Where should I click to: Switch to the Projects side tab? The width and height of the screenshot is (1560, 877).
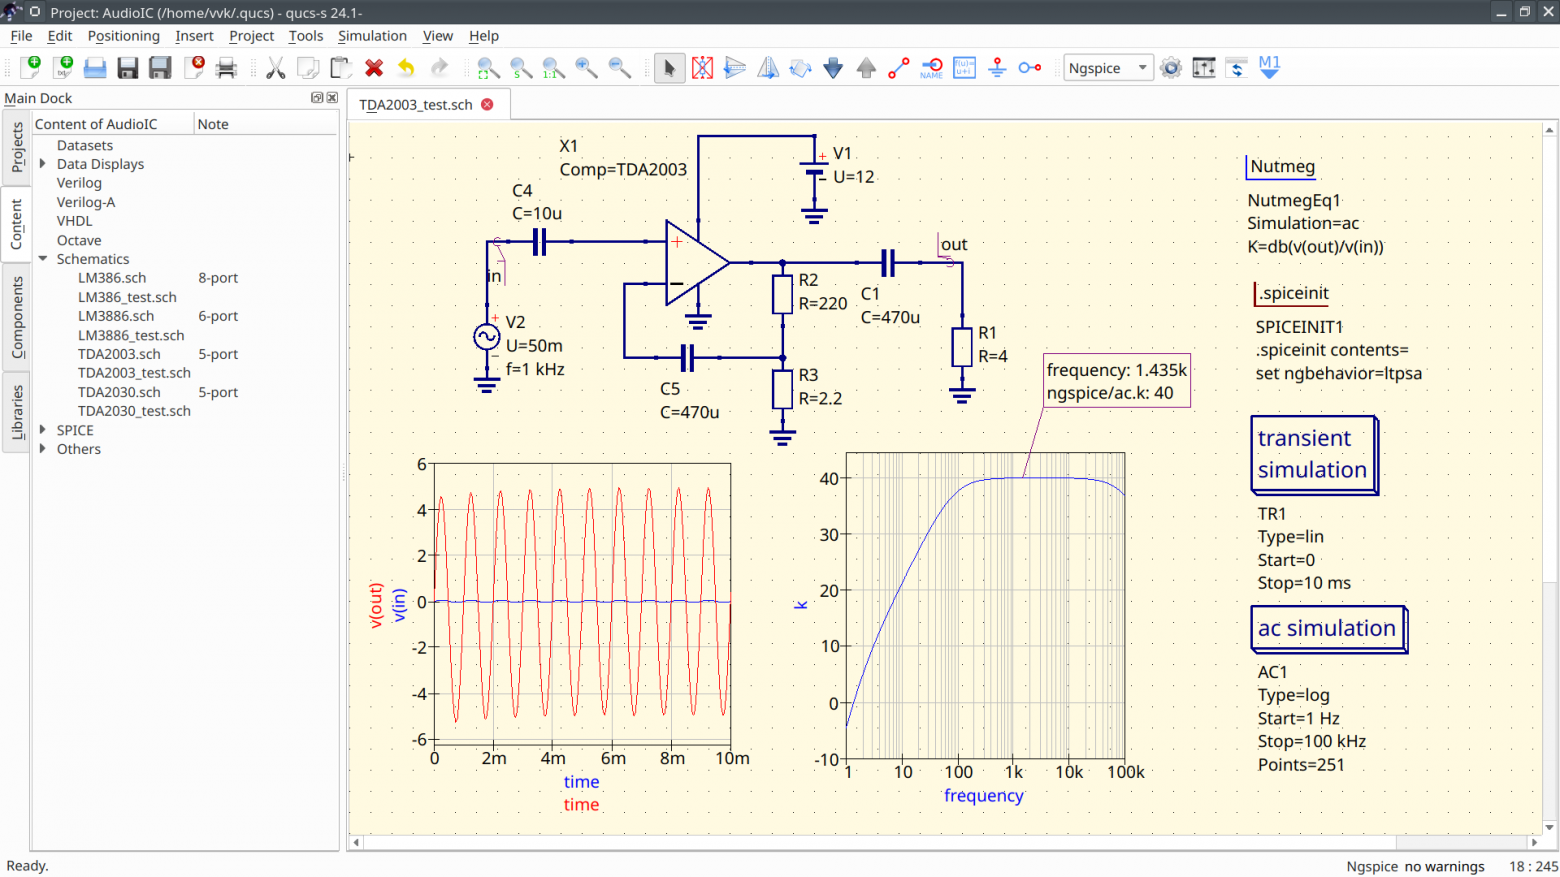(16, 148)
